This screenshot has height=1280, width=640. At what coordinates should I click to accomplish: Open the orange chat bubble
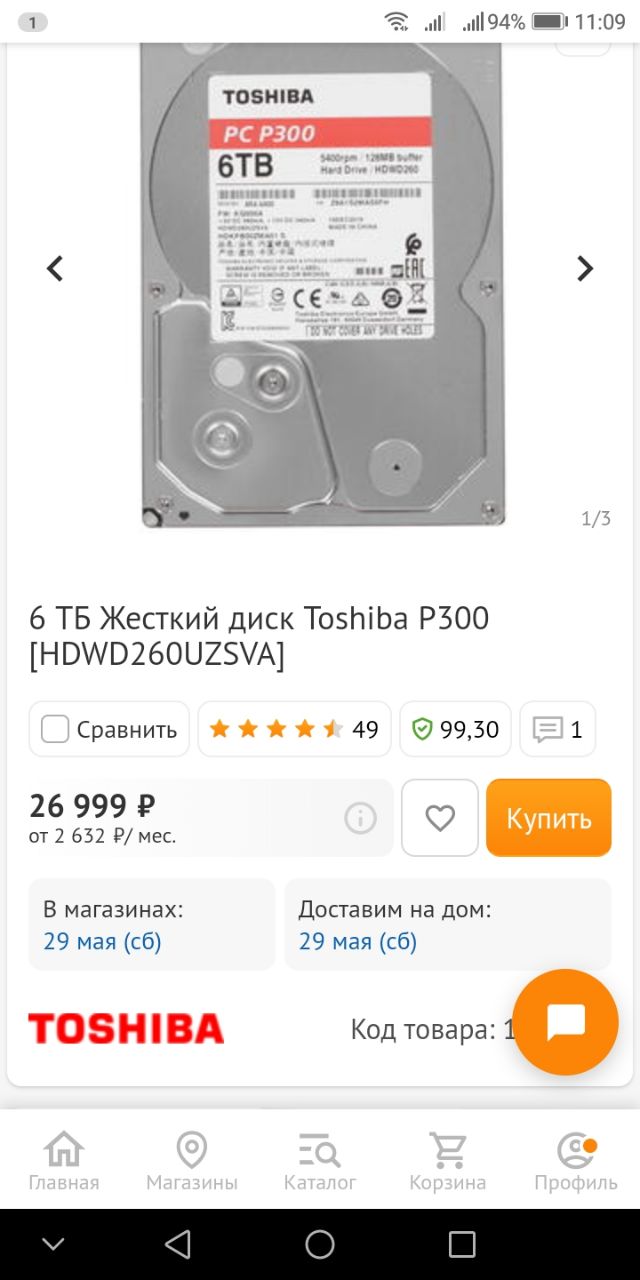[x=566, y=1022]
